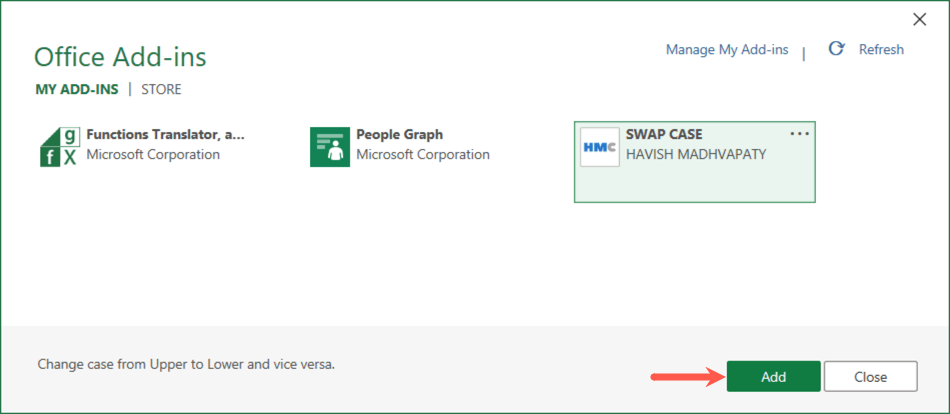Open the STORE tab
Screen dimensions: 950x414
tap(161, 89)
